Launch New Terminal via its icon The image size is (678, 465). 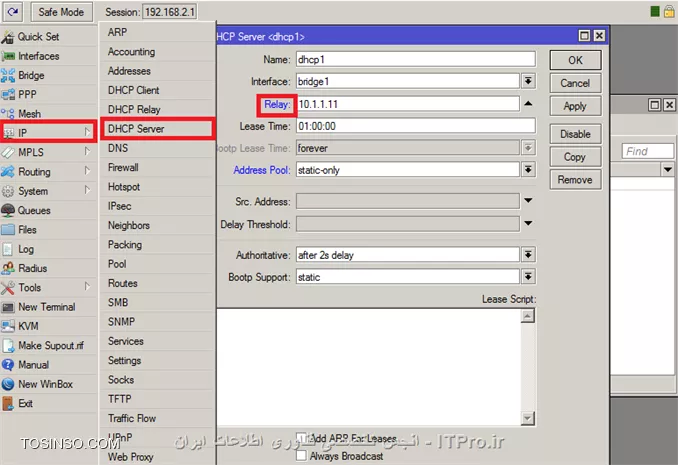8,307
